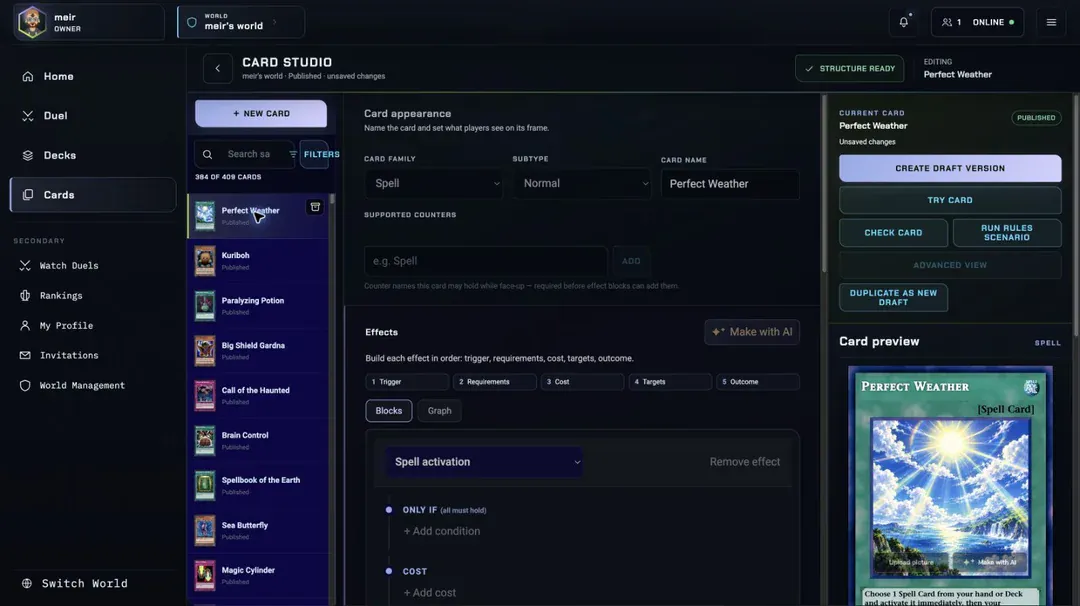Screen dimensions: 1080x606
Task: Click the back arrow beside Card Studio
Action: tap(218, 68)
